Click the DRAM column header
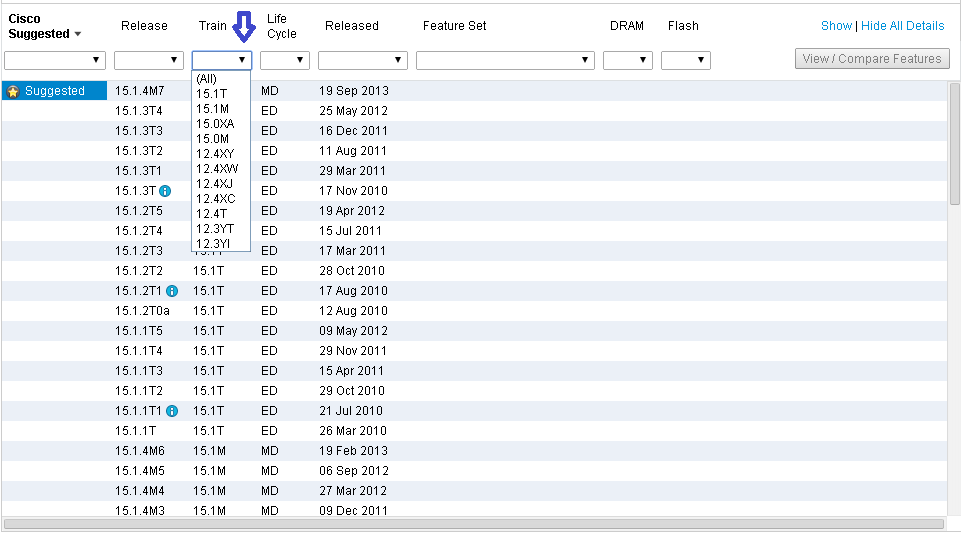Image resolution: width=965 pixels, height=533 pixels. pyautogui.click(x=627, y=26)
